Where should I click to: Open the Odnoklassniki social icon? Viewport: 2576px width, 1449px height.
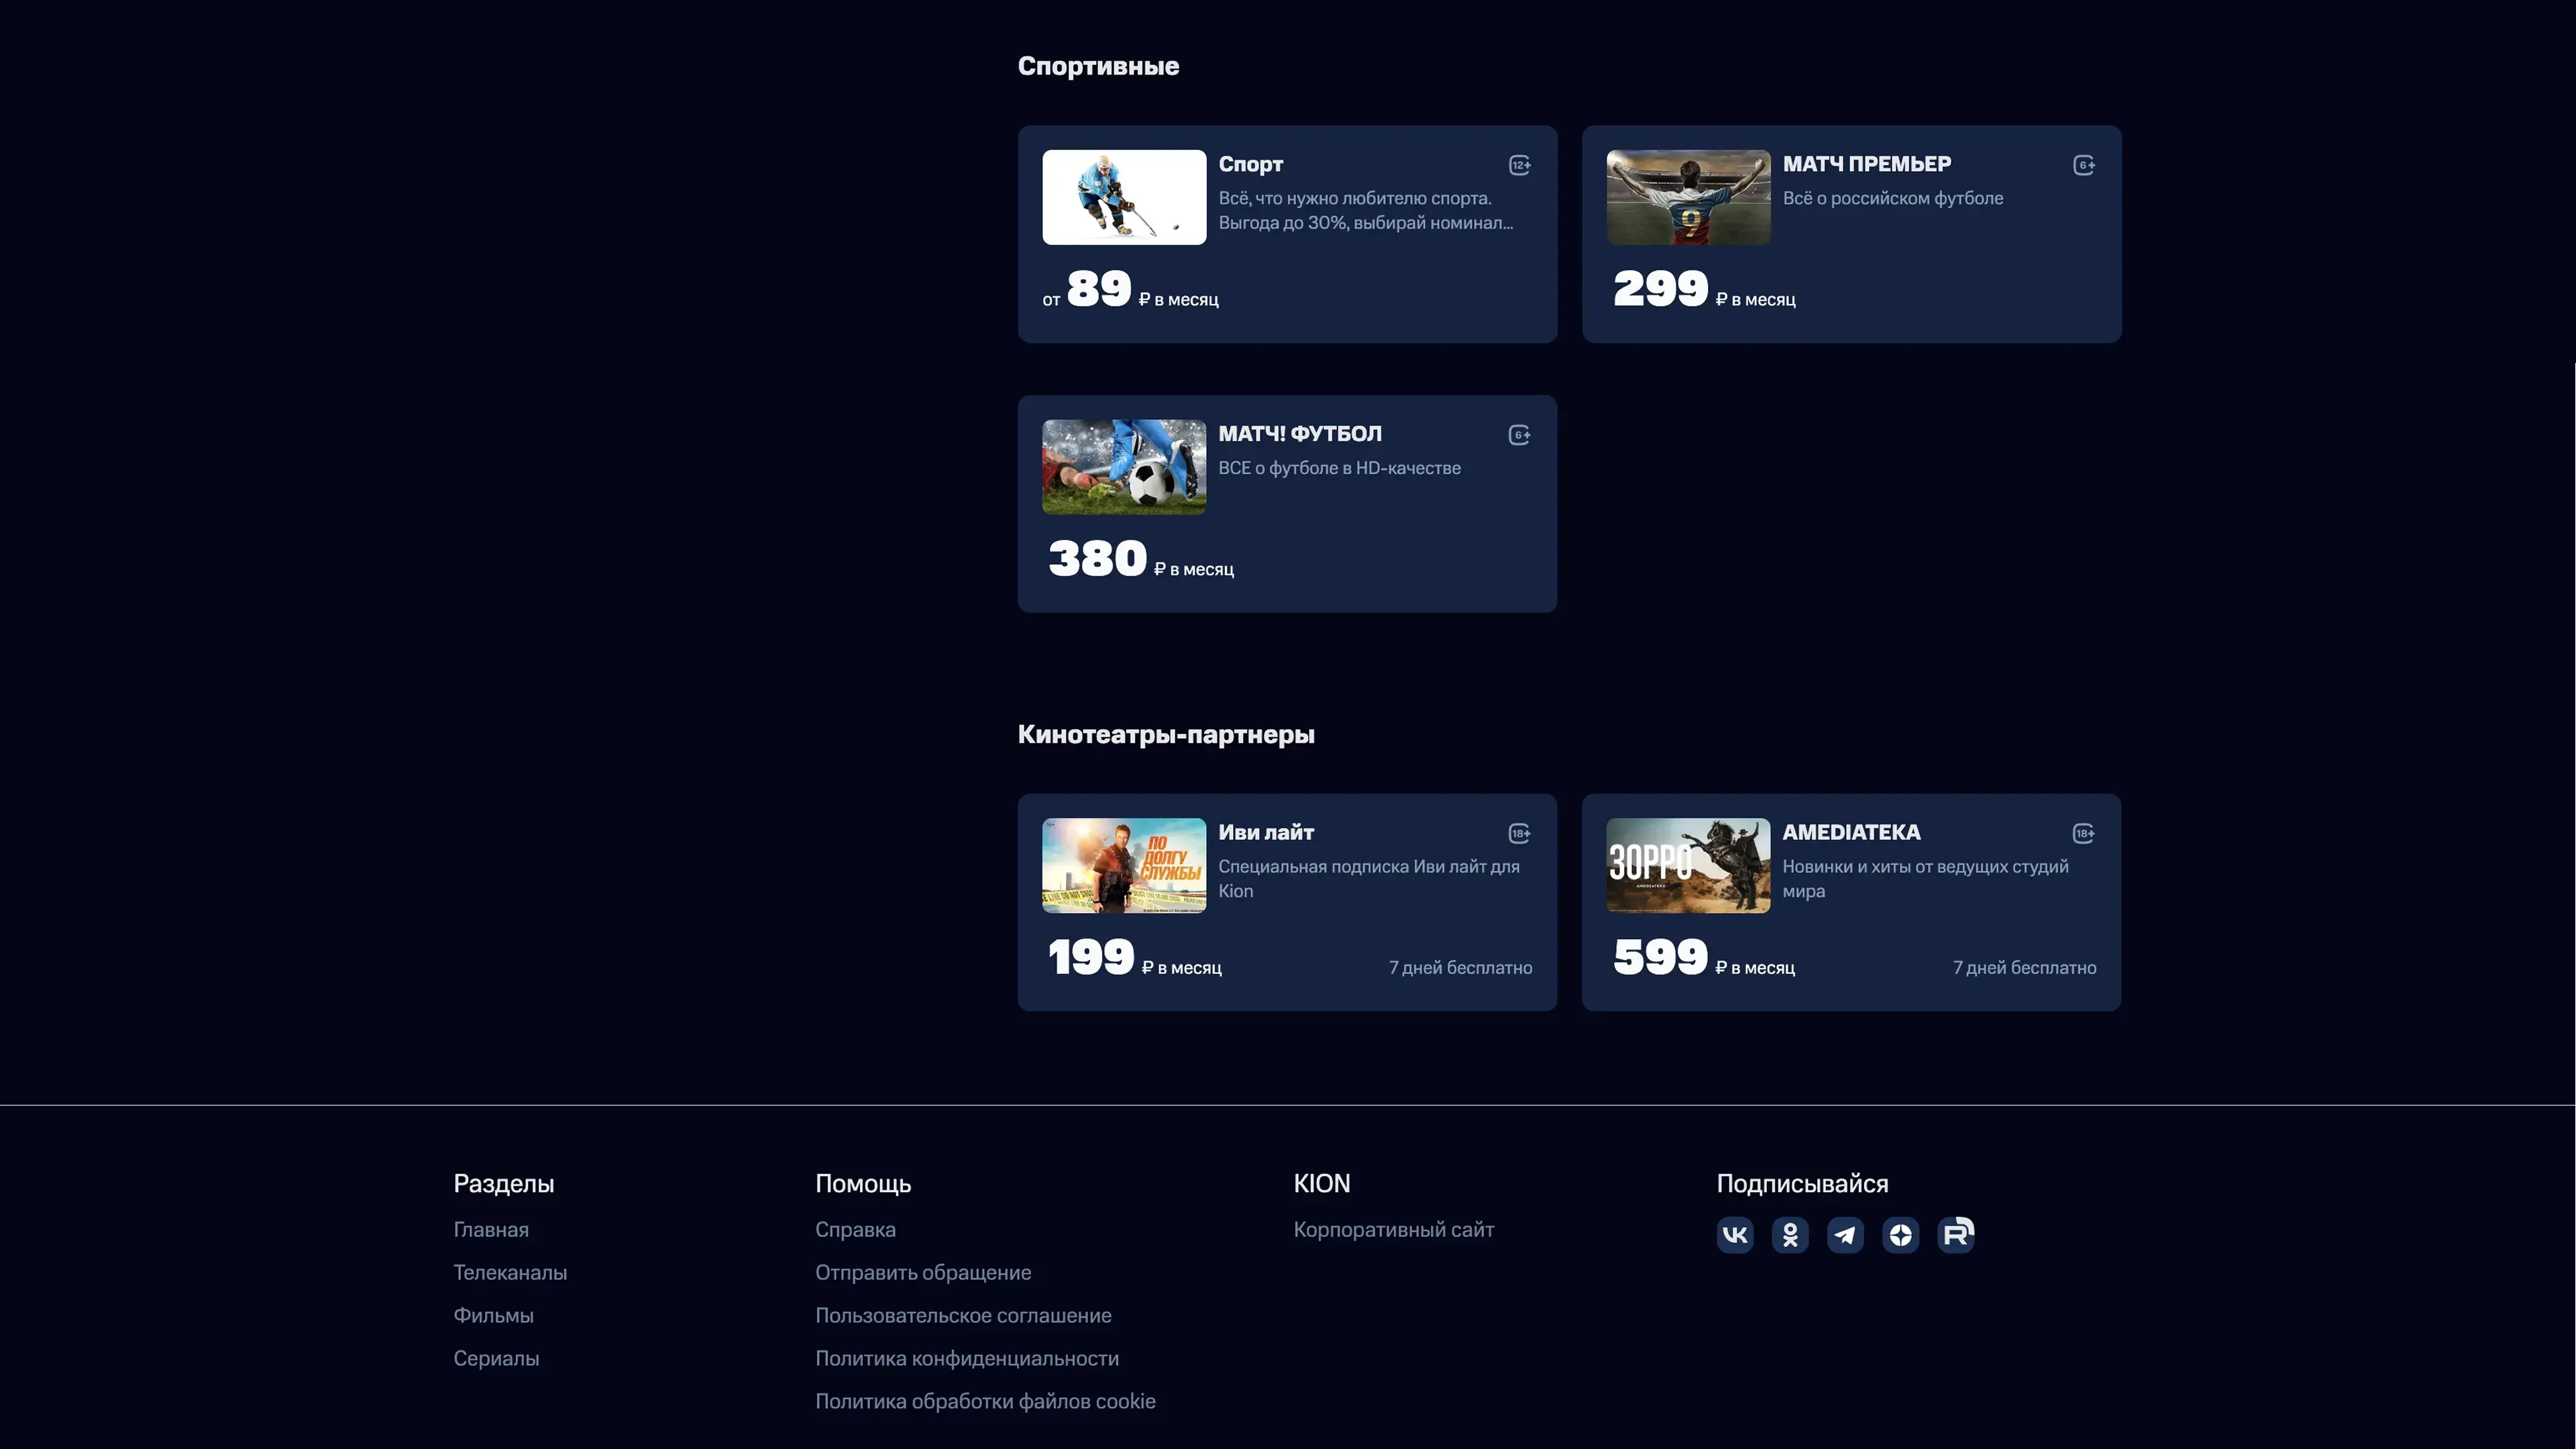coord(1790,1235)
